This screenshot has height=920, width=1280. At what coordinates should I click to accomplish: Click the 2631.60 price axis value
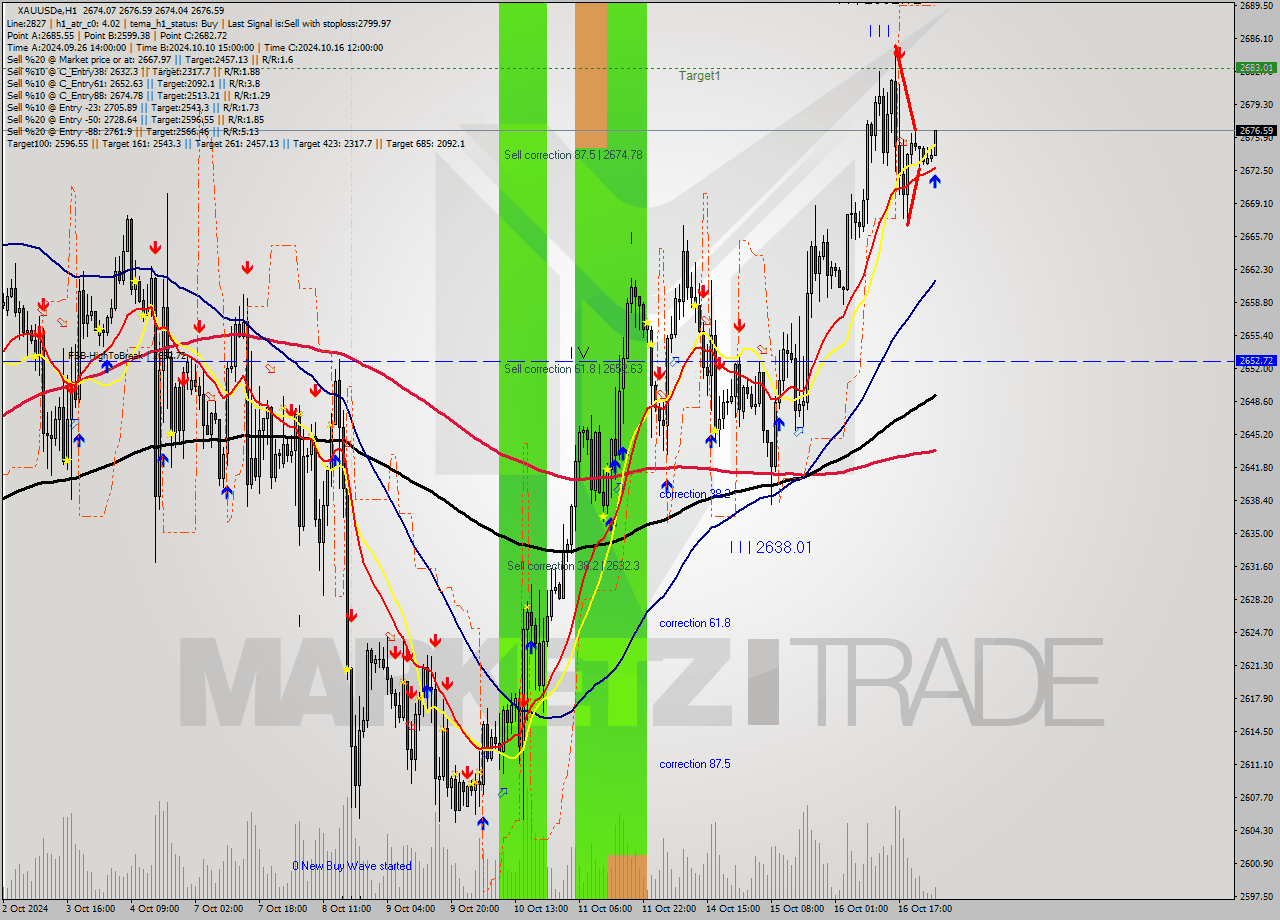tap(1256, 566)
